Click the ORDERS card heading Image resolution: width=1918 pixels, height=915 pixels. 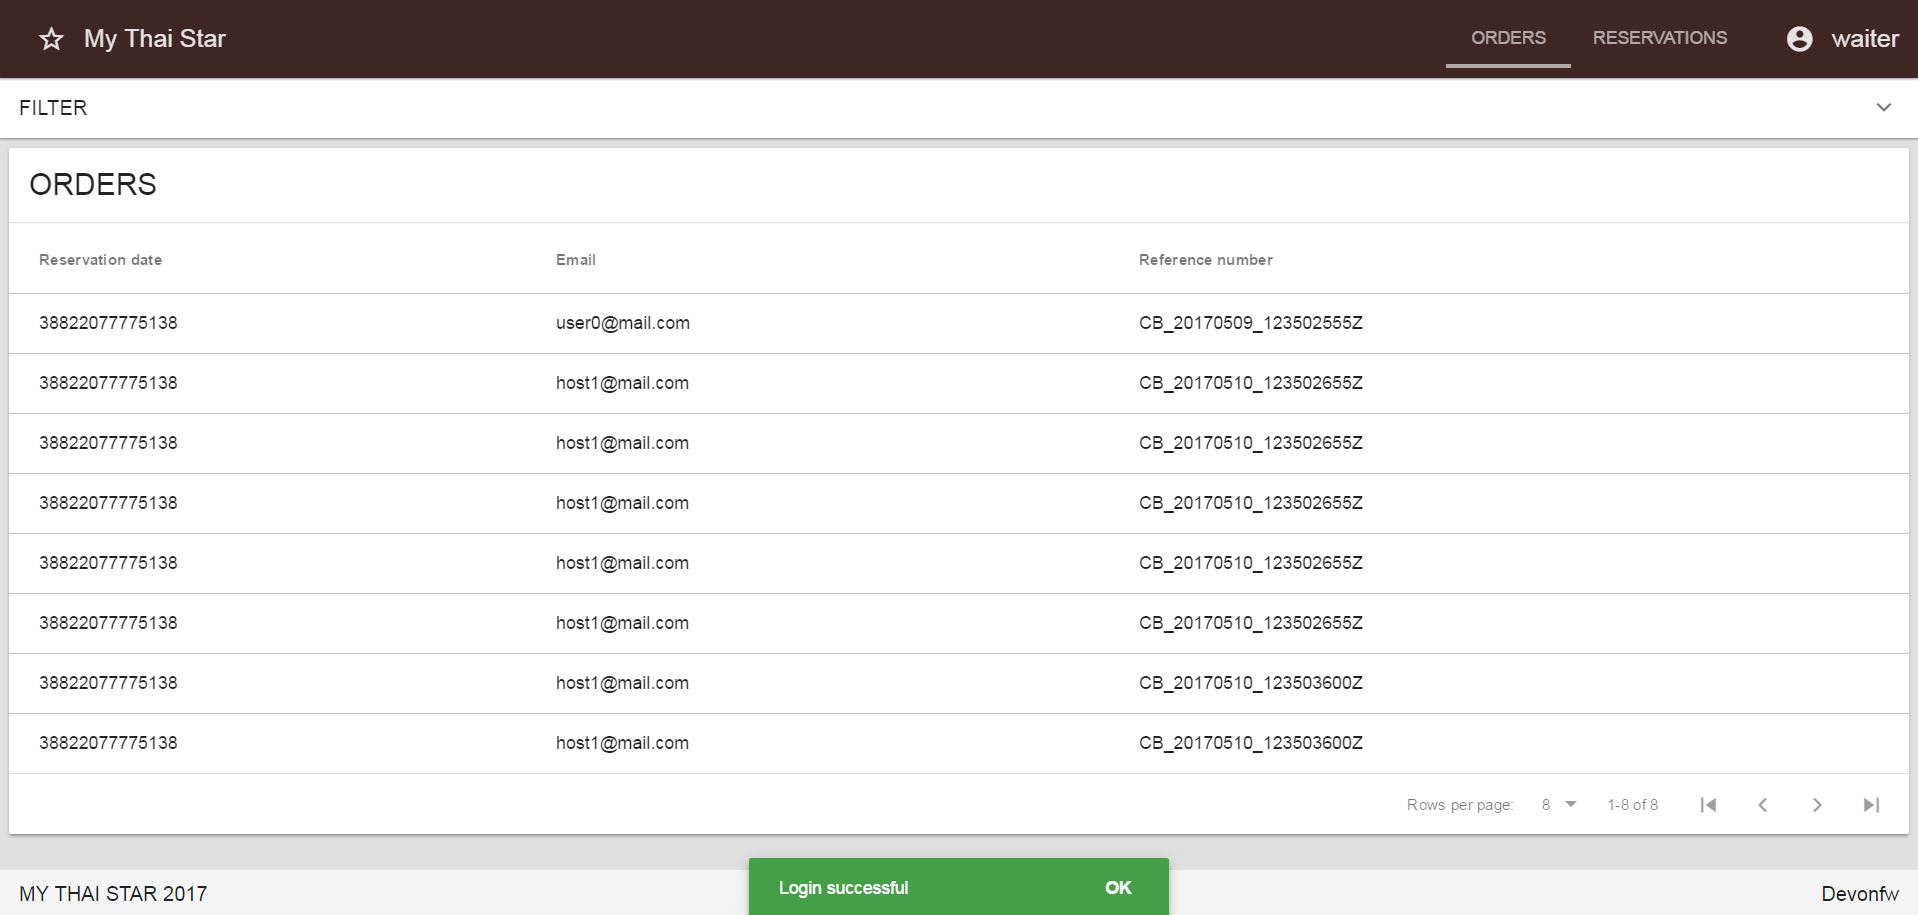[93, 185]
